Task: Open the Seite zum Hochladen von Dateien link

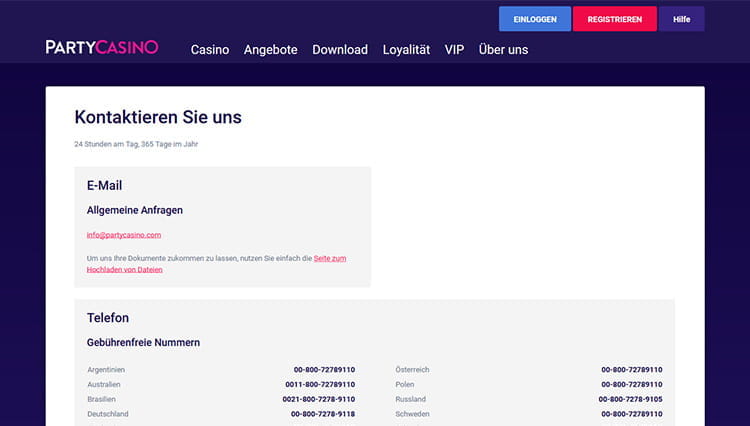Action: 330,258
